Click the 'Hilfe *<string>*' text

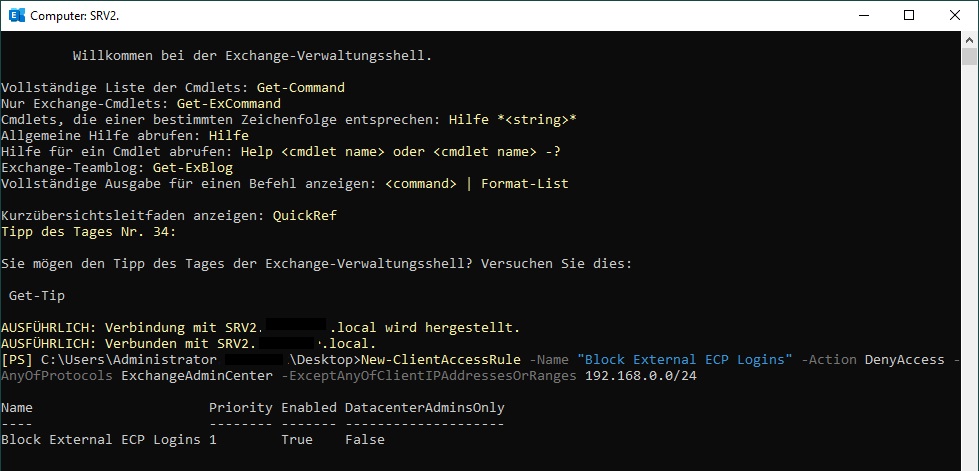point(512,119)
